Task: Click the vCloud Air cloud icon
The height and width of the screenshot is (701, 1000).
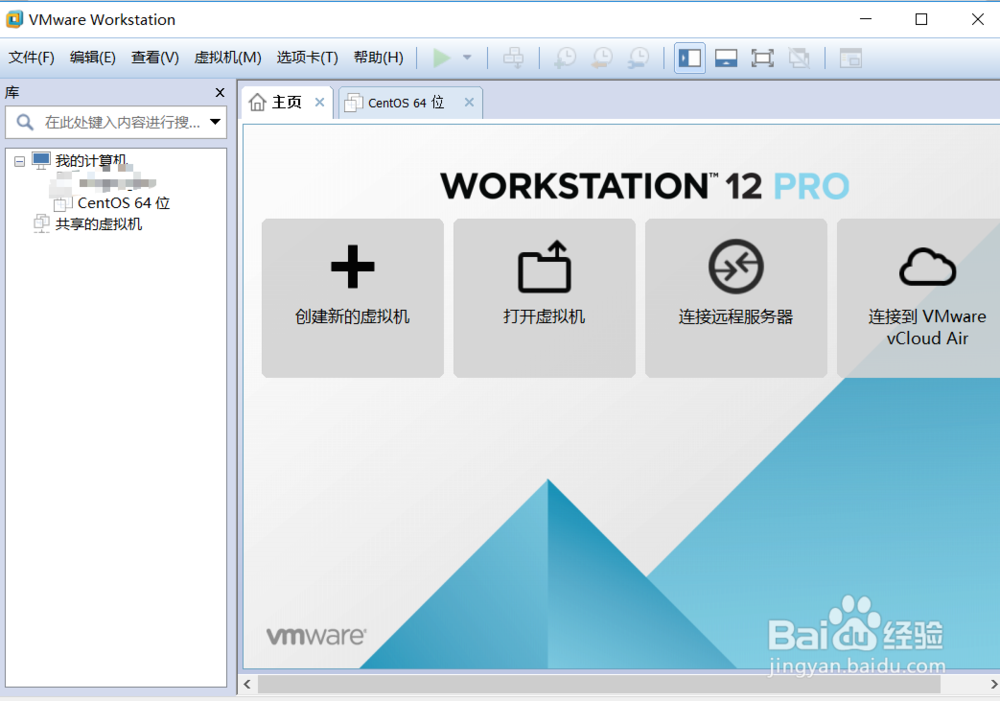Action: coord(928,267)
